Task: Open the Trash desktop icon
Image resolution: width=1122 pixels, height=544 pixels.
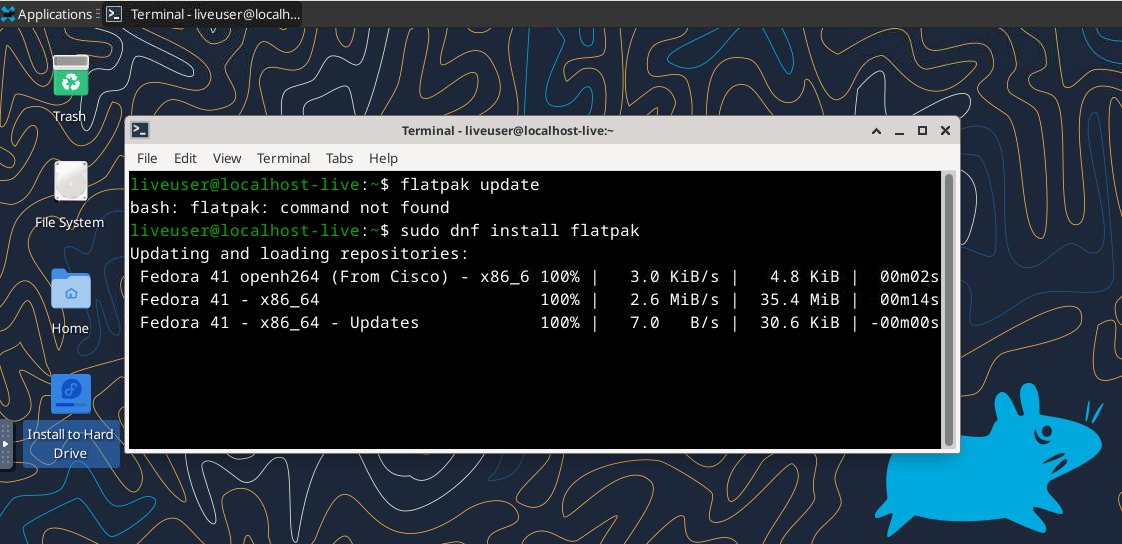Action: pyautogui.click(x=70, y=77)
